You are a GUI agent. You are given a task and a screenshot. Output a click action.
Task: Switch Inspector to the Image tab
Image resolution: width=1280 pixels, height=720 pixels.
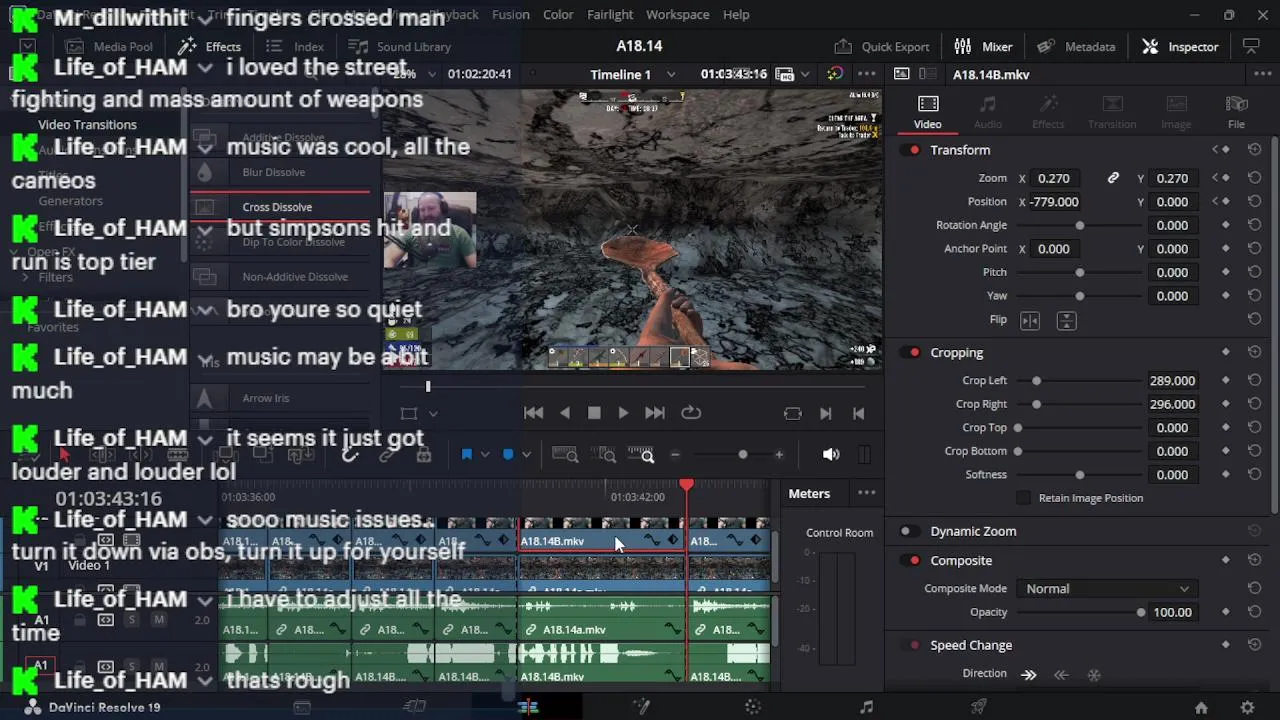[1176, 112]
